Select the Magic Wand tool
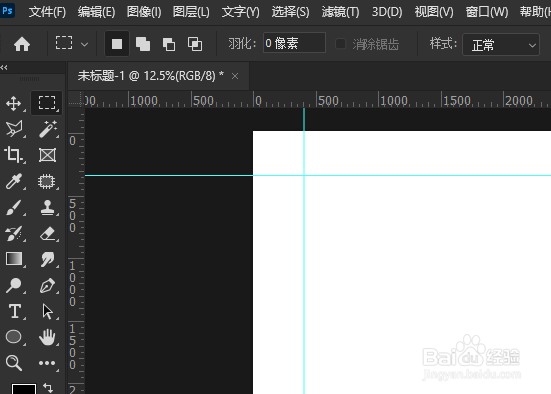The height and width of the screenshot is (394, 551). [47, 129]
